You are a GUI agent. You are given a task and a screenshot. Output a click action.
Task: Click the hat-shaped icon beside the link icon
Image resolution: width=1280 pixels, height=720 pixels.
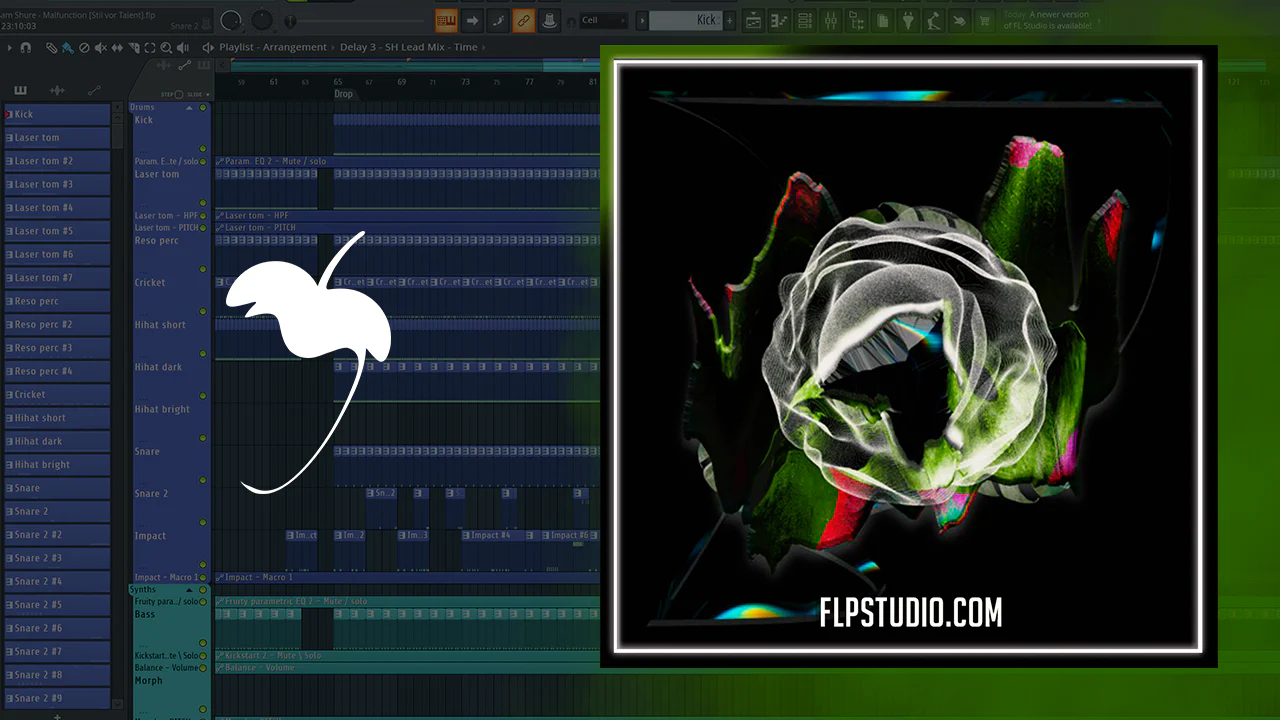549,20
